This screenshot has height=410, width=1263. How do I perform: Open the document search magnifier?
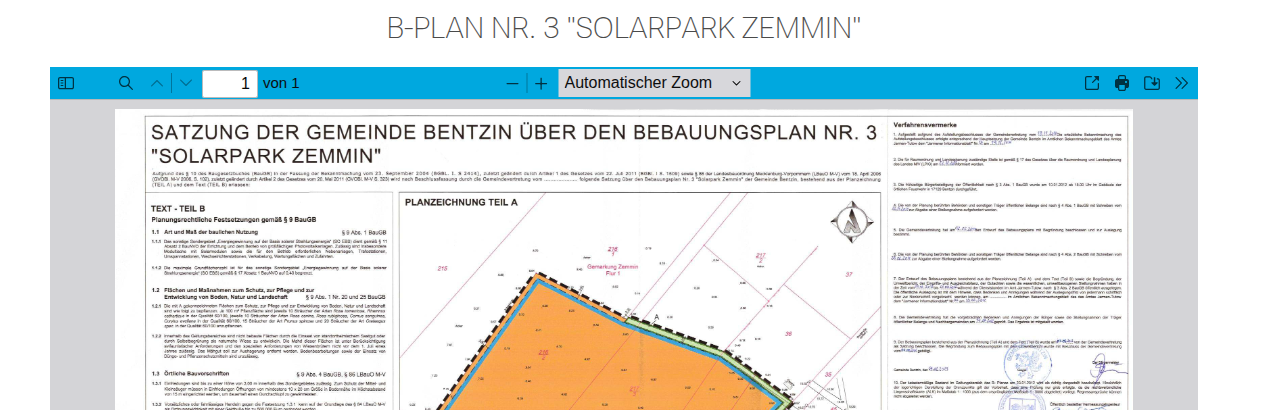coord(126,83)
